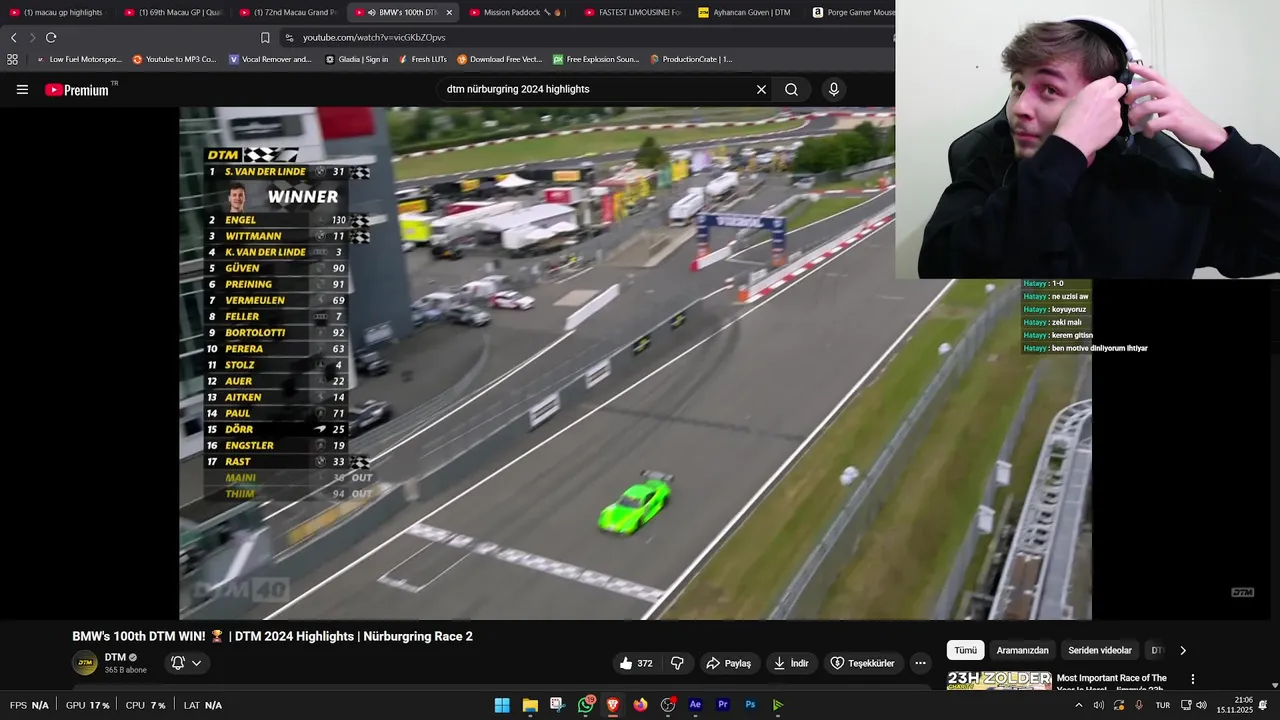Show more chips with right chevron

click(1183, 650)
